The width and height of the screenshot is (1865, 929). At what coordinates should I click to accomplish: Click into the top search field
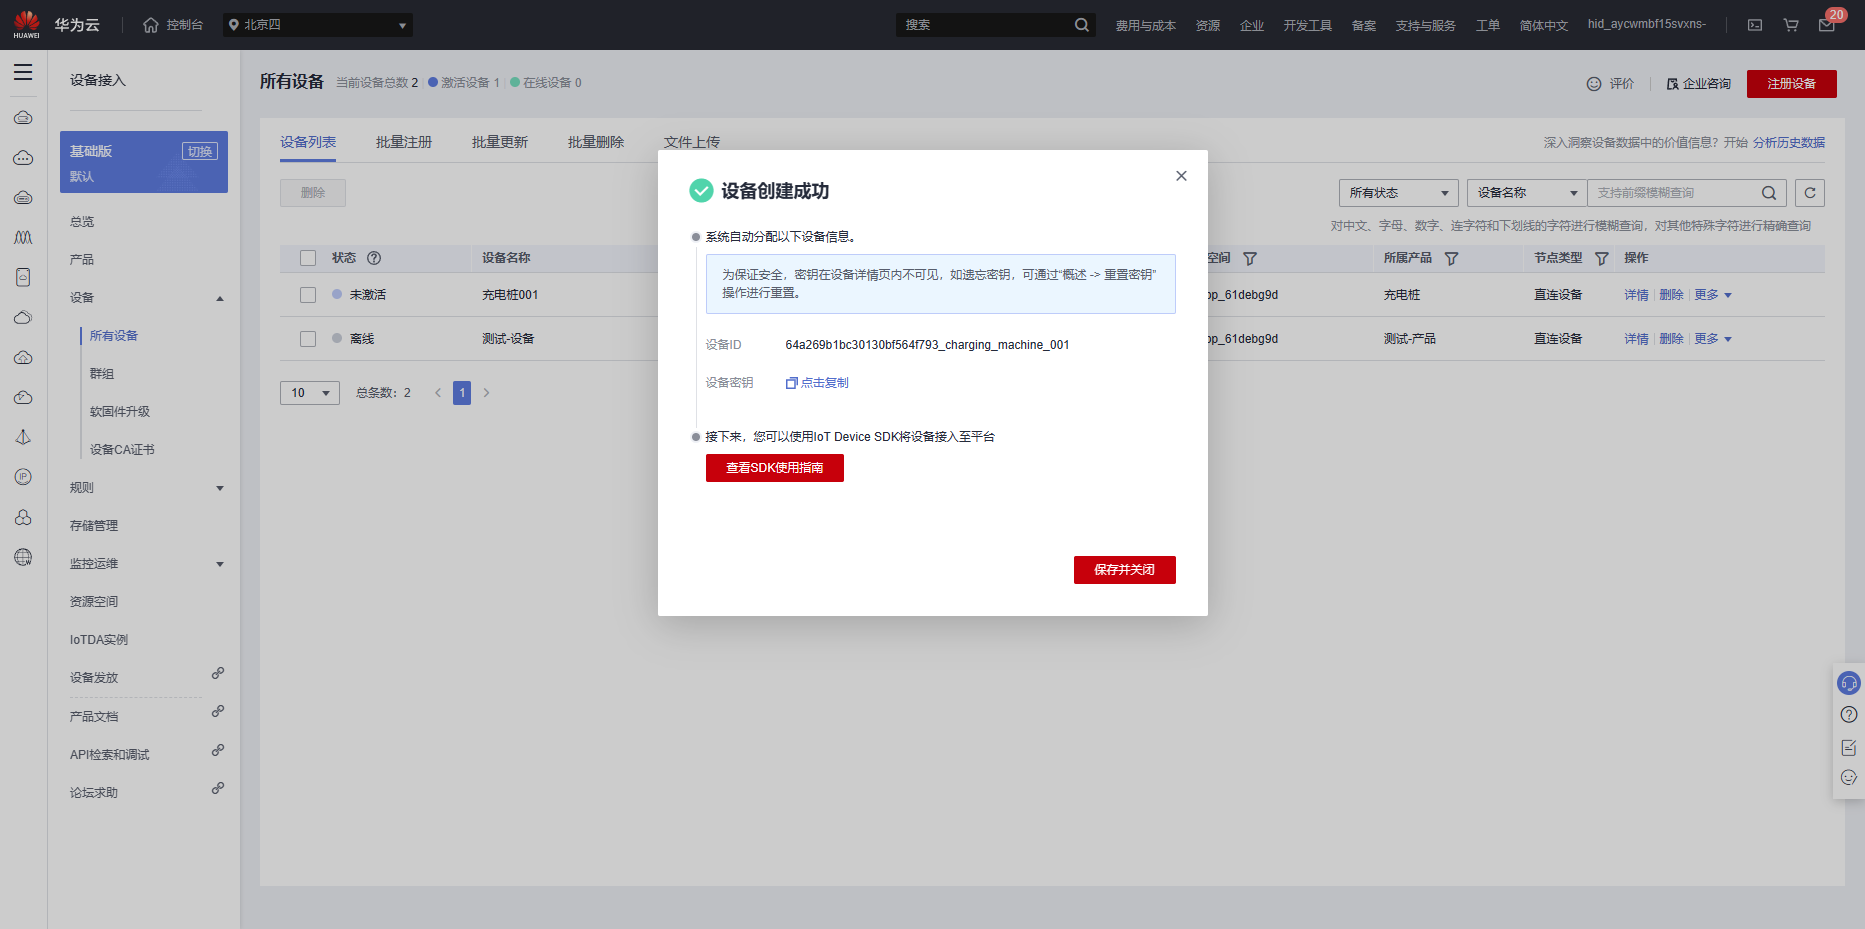985,25
